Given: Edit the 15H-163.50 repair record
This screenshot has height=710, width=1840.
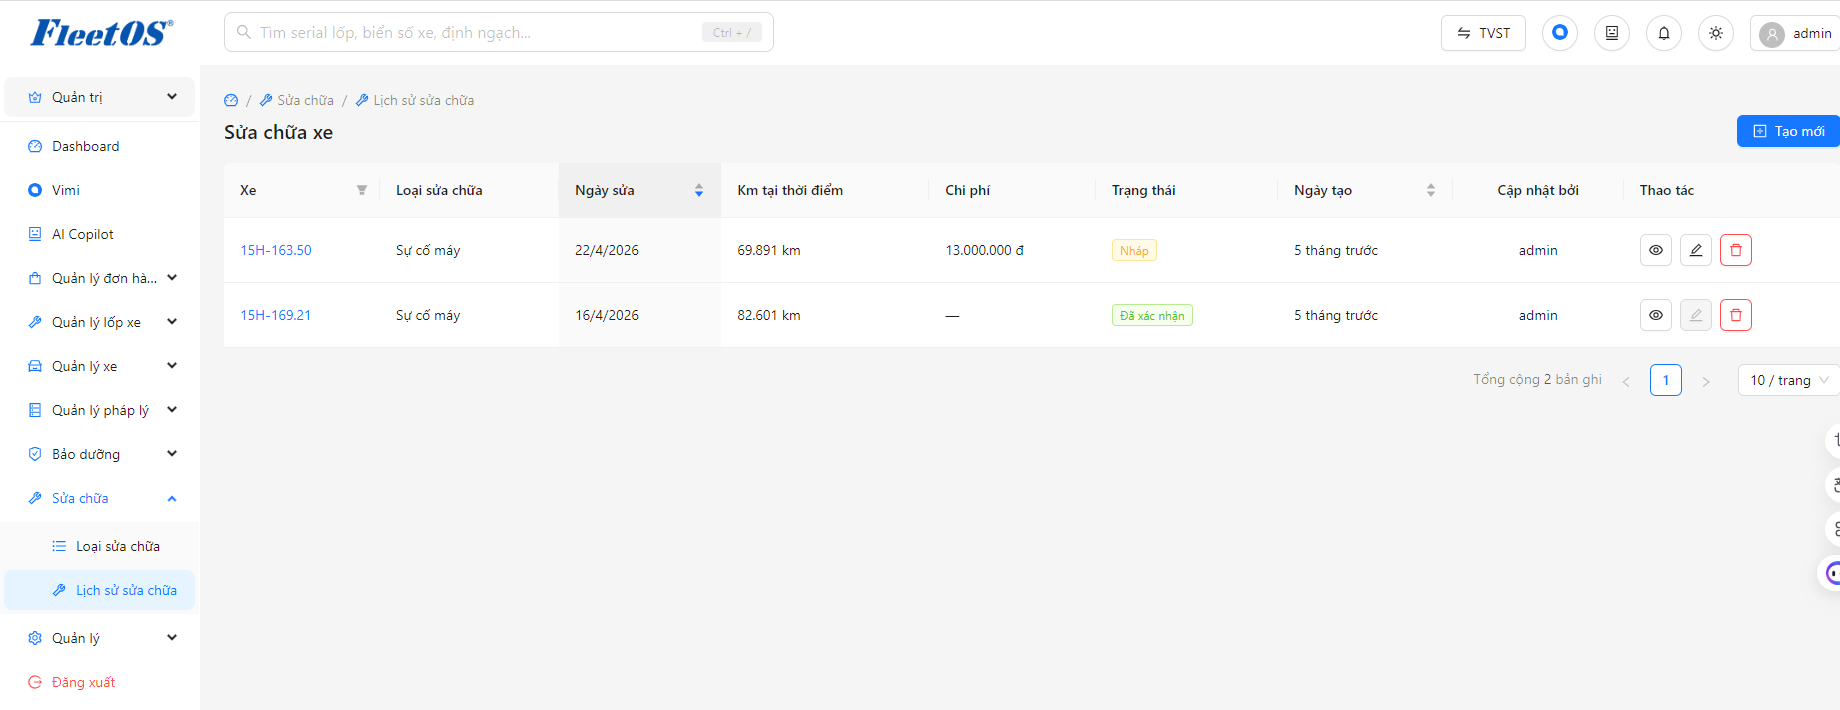Looking at the screenshot, I should point(1696,250).
